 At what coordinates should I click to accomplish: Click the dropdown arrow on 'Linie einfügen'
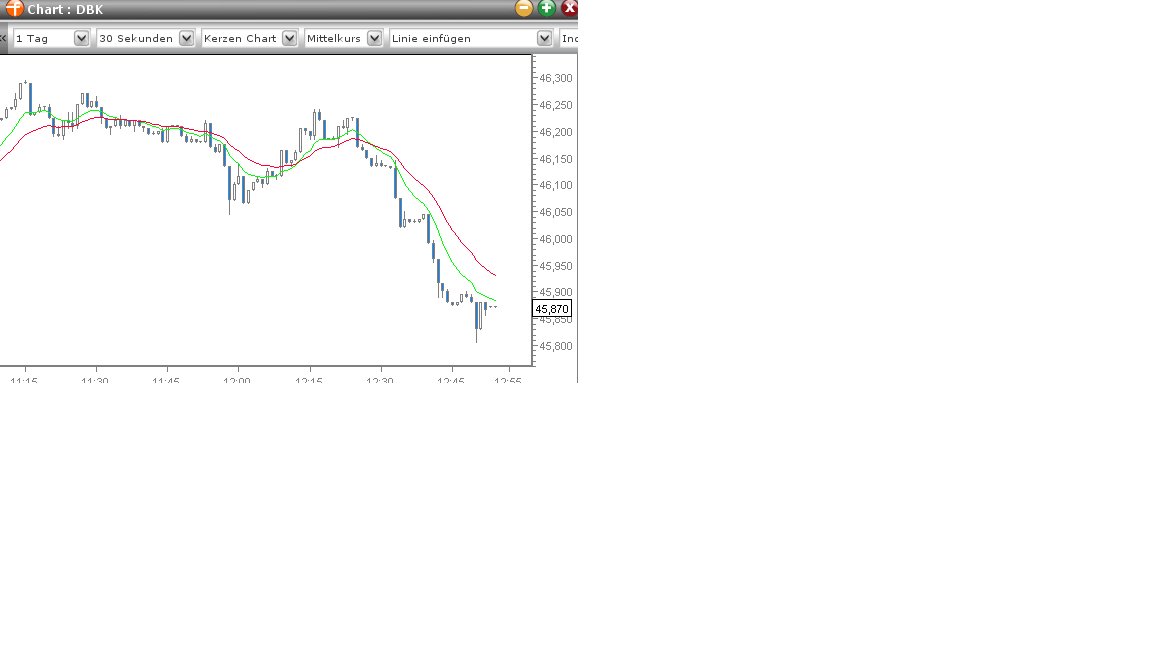pos(544,37)
